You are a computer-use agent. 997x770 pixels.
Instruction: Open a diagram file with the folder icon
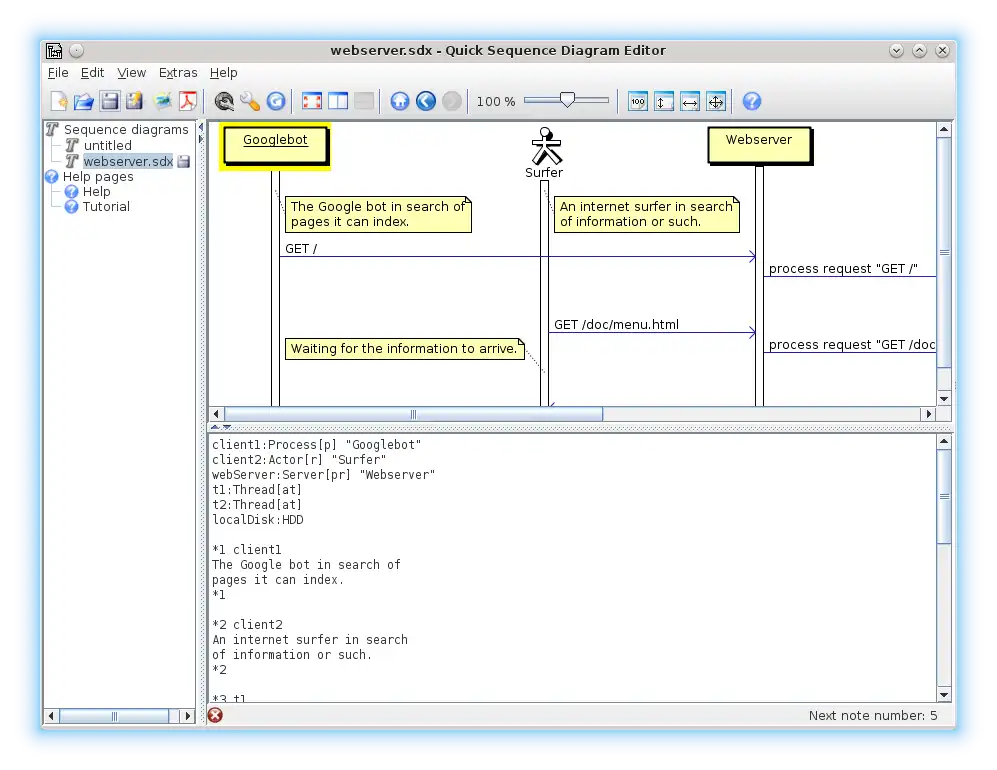coord(83,102)
